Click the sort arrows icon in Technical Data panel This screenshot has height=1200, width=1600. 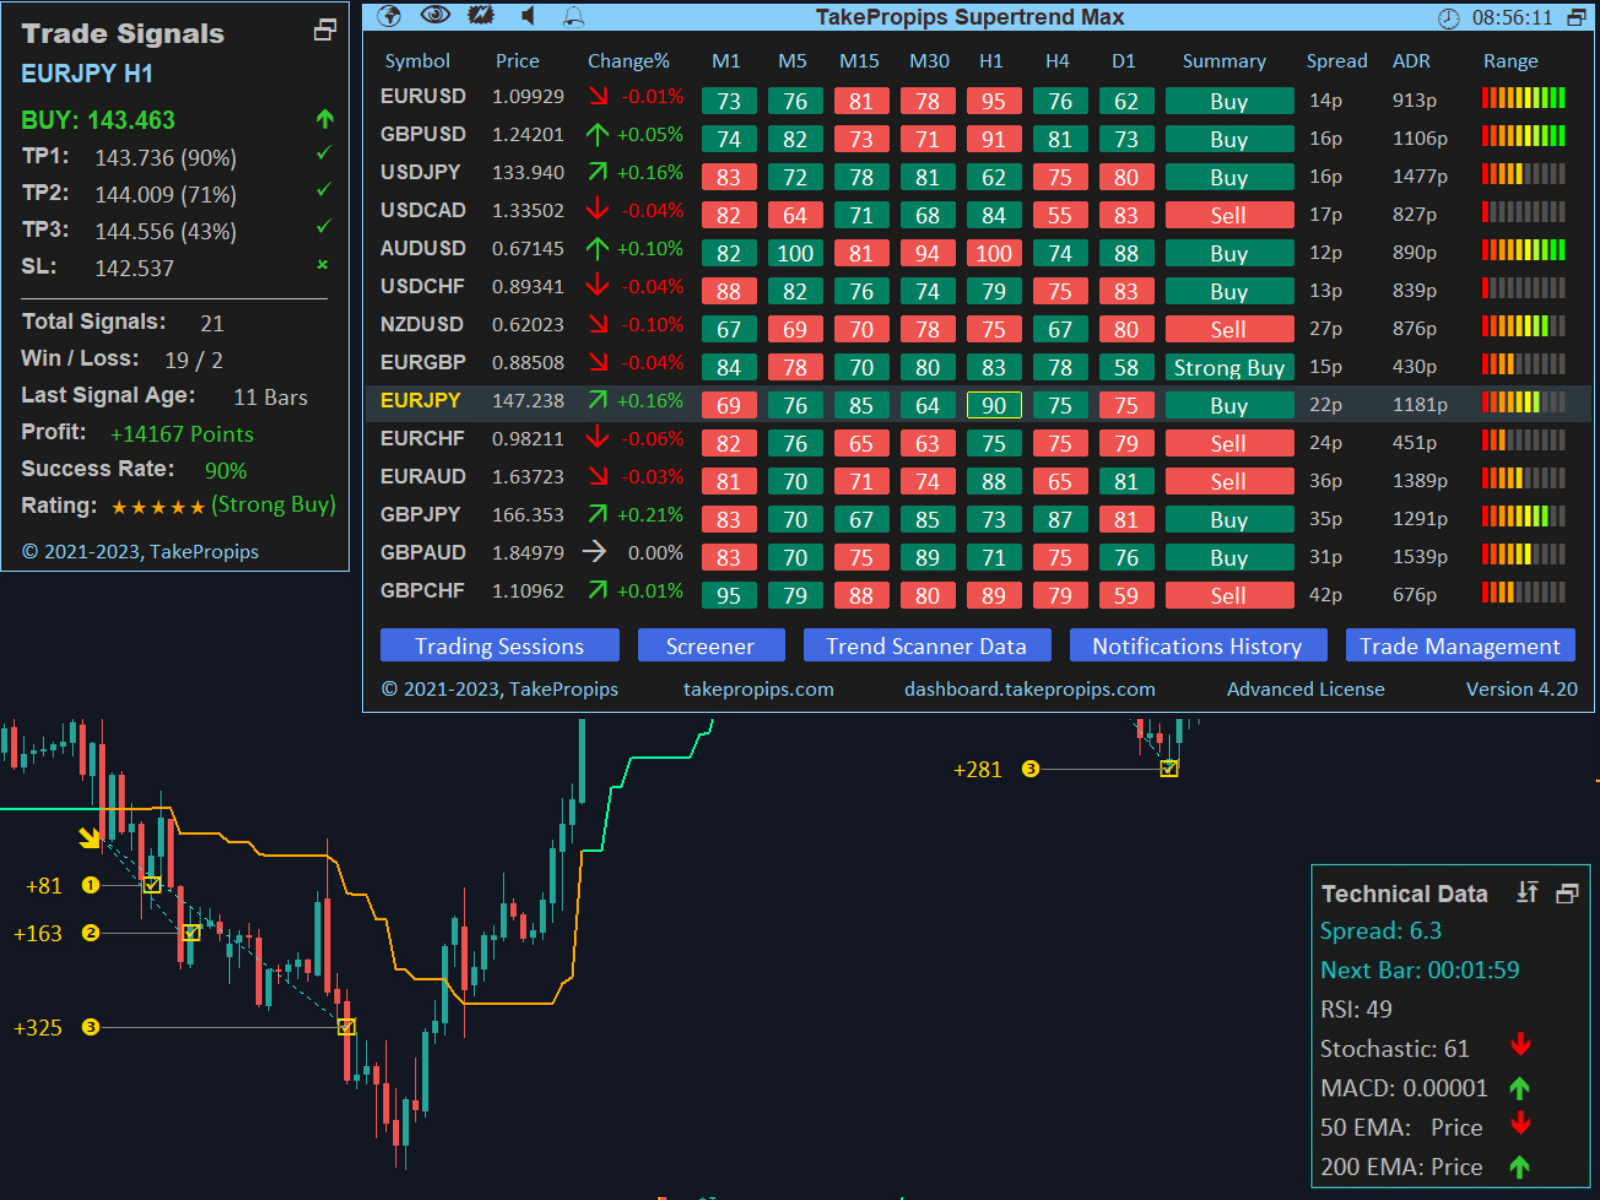click(x=1528, y=892)
